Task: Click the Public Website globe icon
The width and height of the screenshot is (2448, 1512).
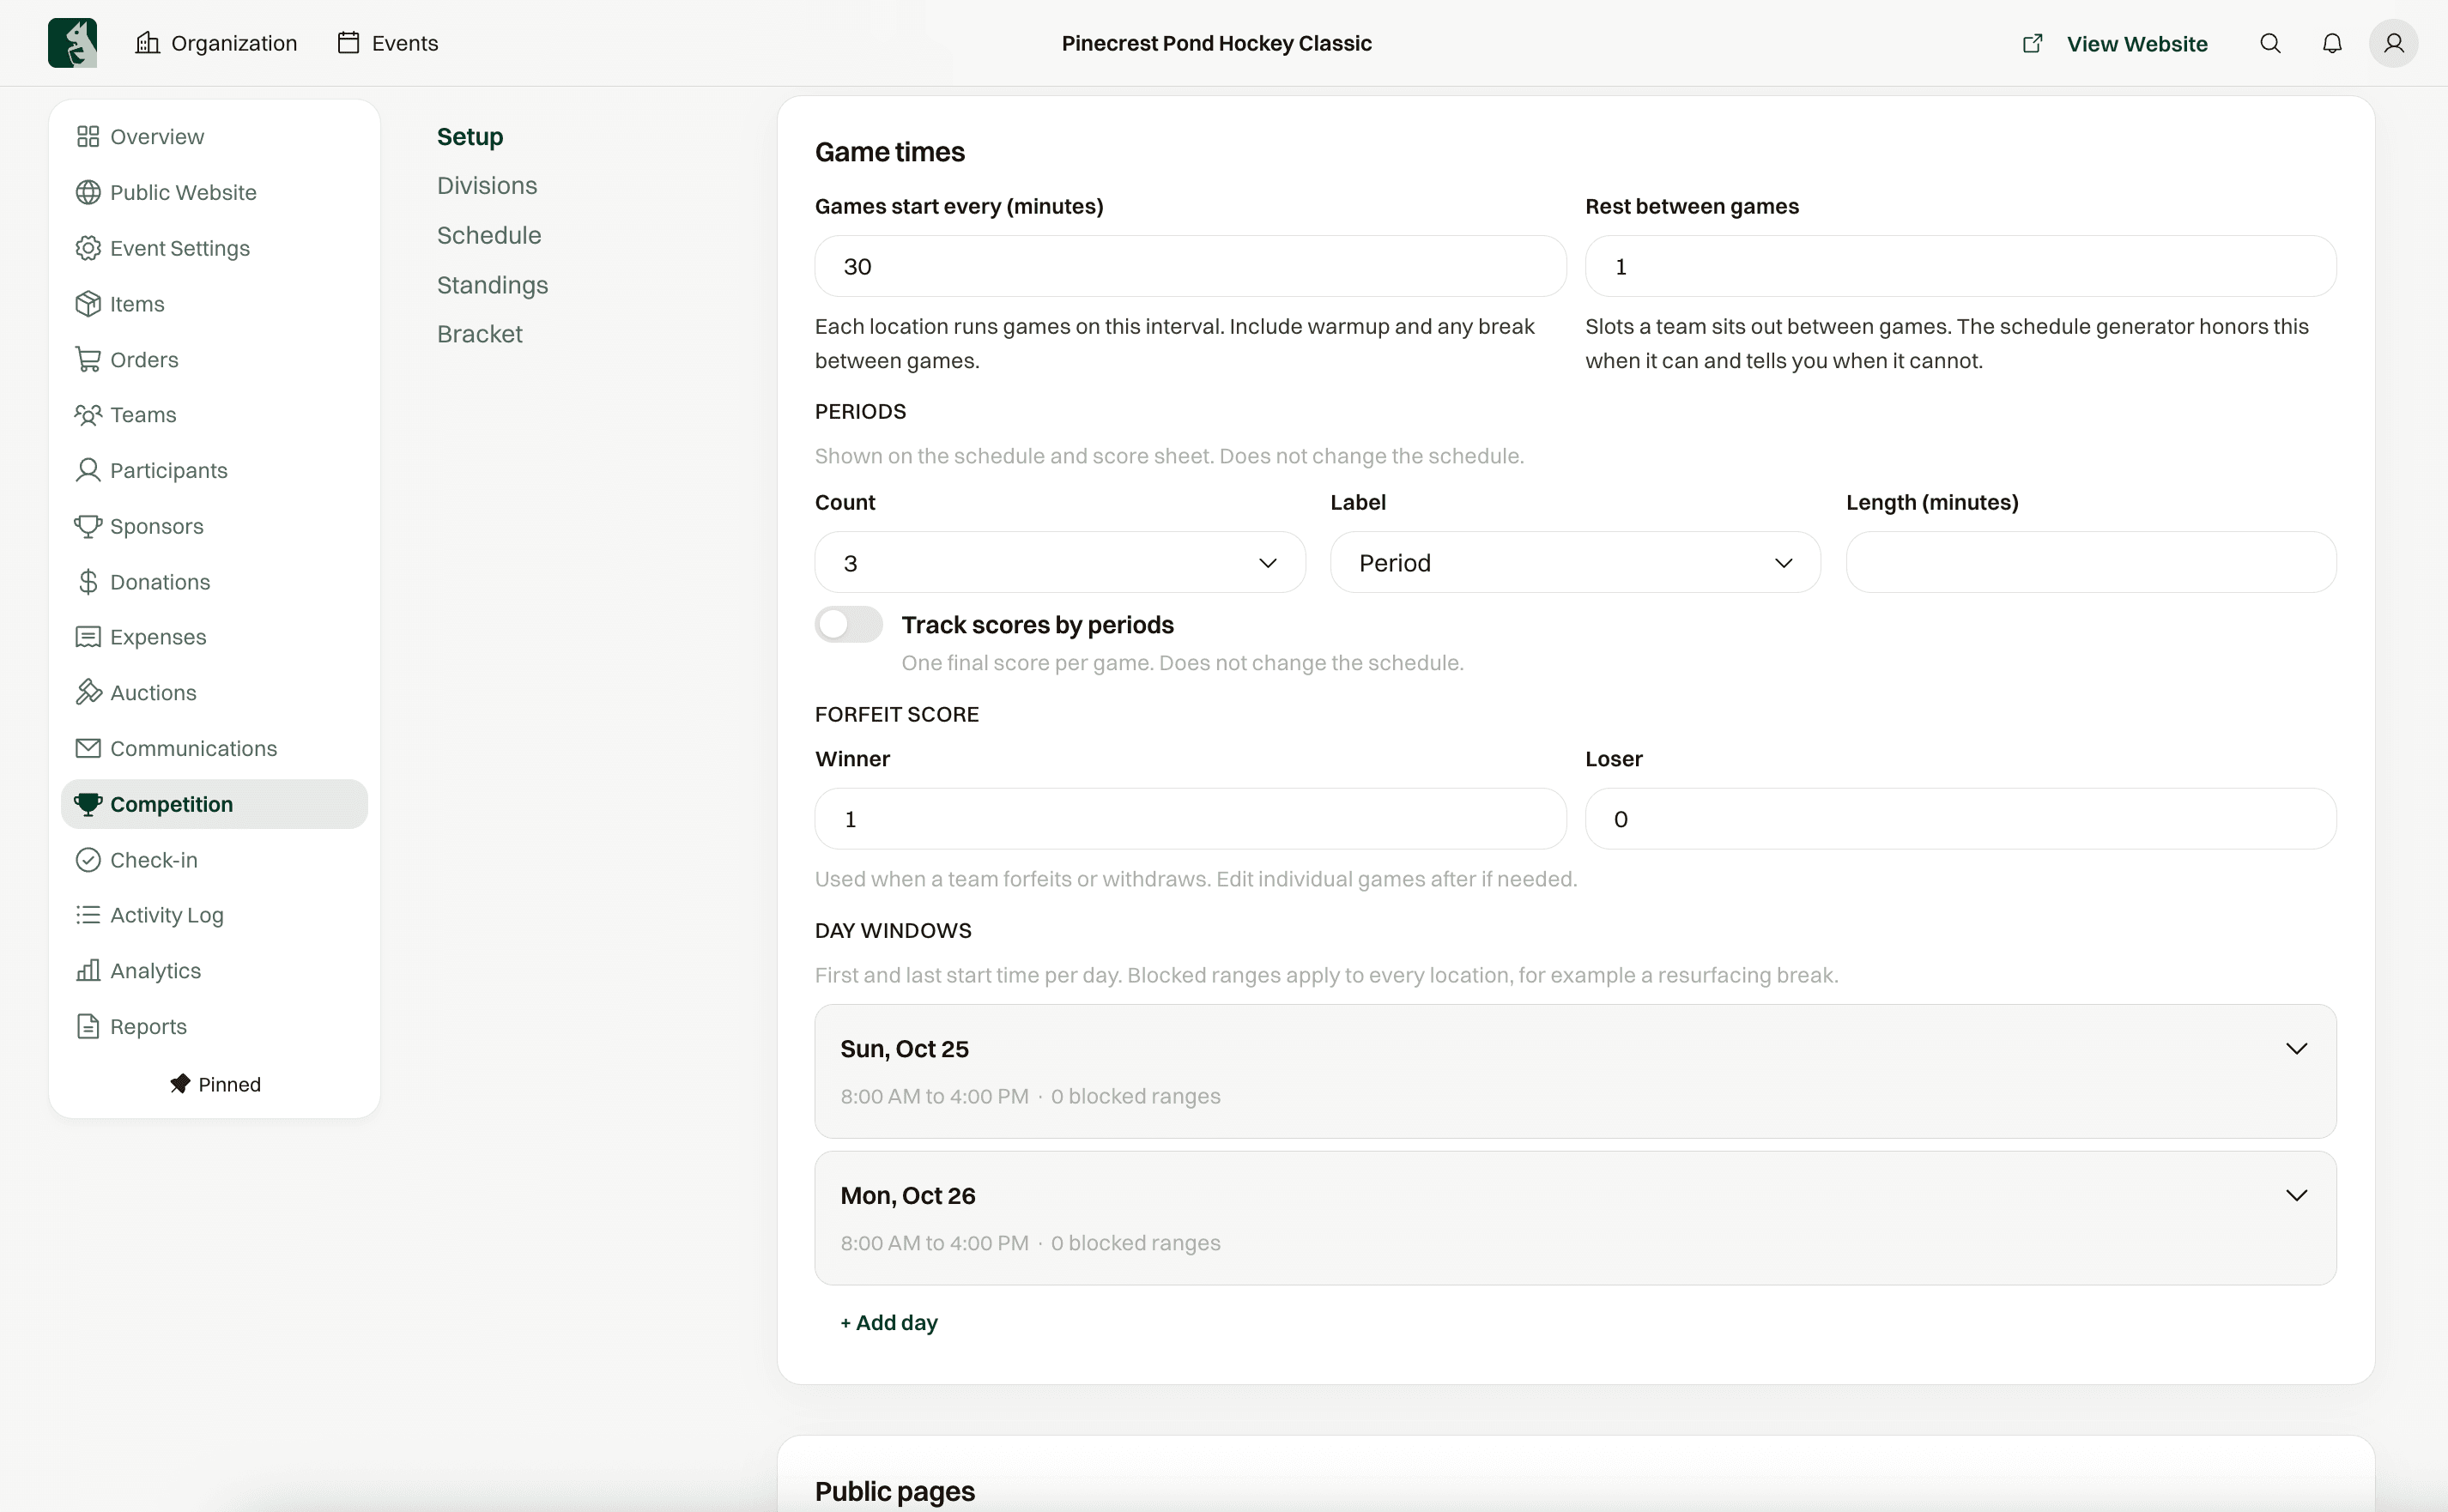Action: tap(88, 192)
